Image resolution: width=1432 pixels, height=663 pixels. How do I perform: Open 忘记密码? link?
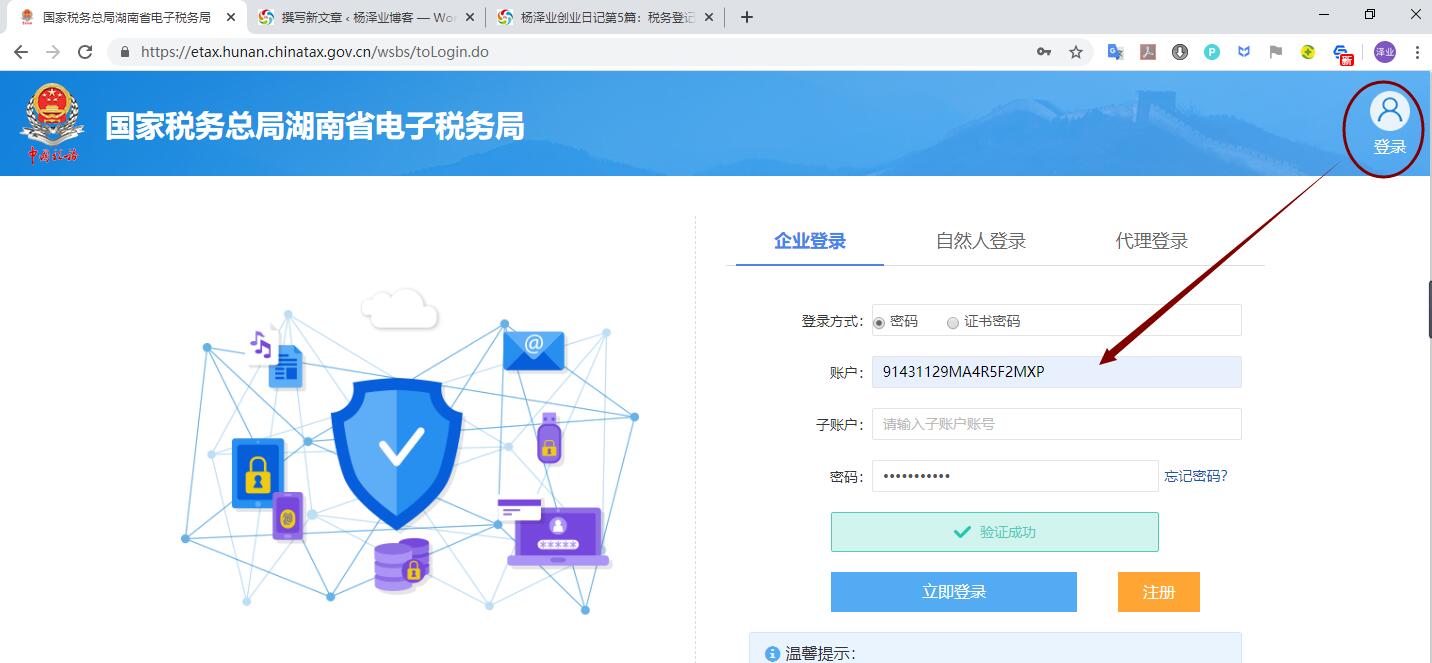click(x=1196, y=476)
